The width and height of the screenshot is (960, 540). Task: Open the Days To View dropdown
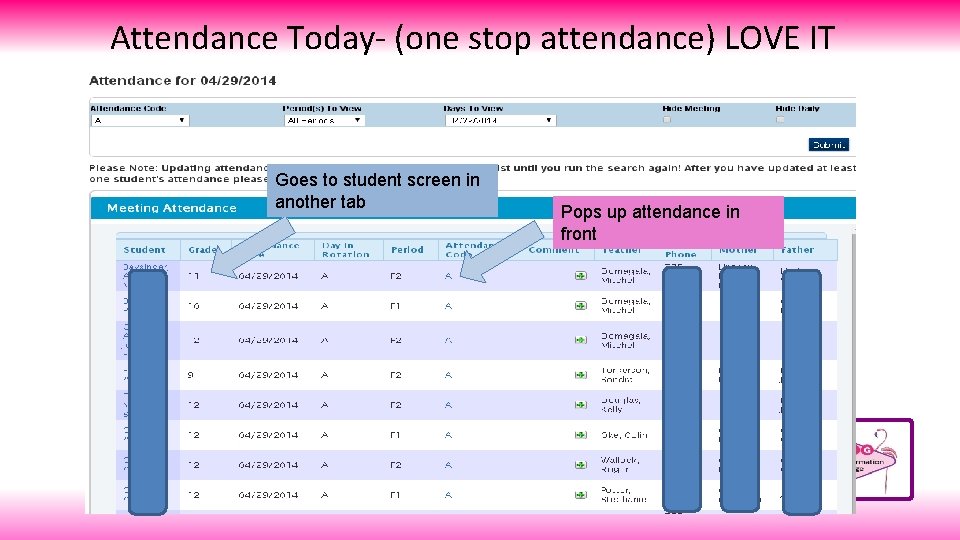501,121
